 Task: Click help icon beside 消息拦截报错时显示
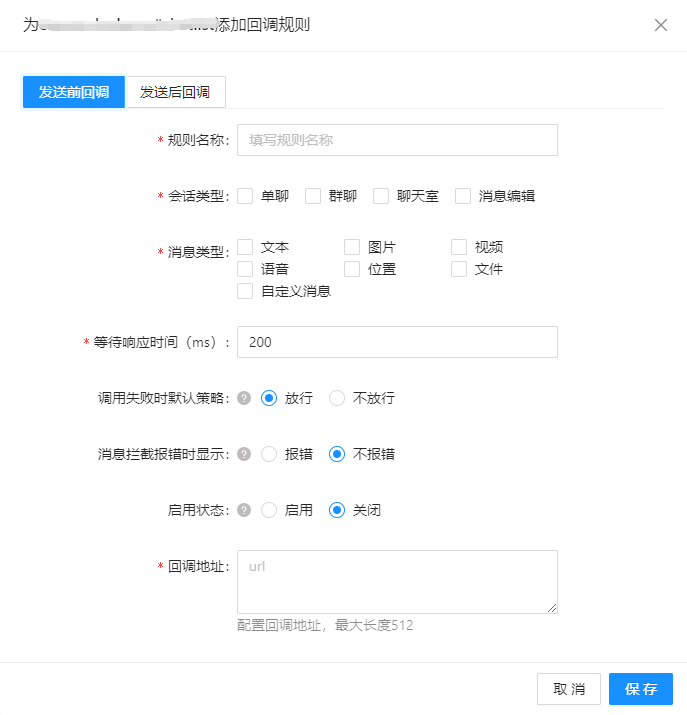point(244,454)
